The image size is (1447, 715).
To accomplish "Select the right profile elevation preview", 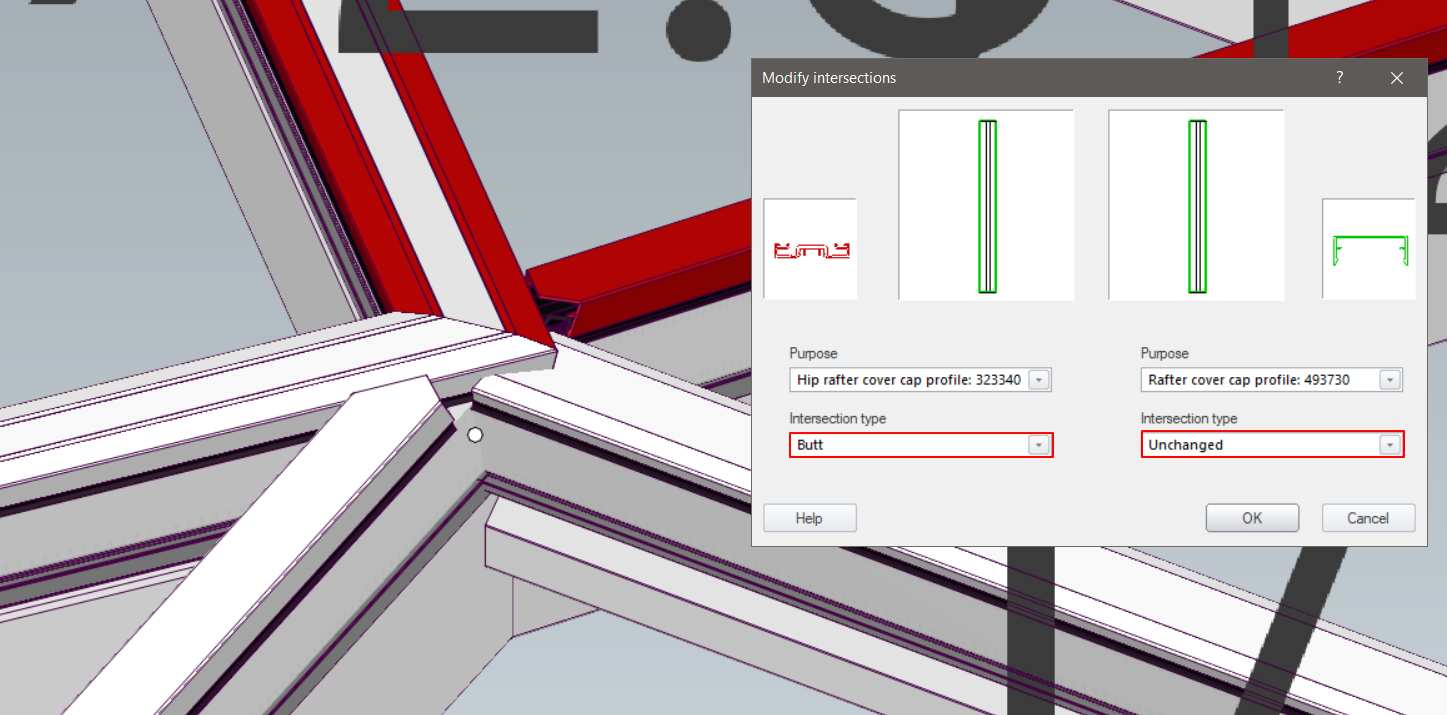I will 1196,205.
